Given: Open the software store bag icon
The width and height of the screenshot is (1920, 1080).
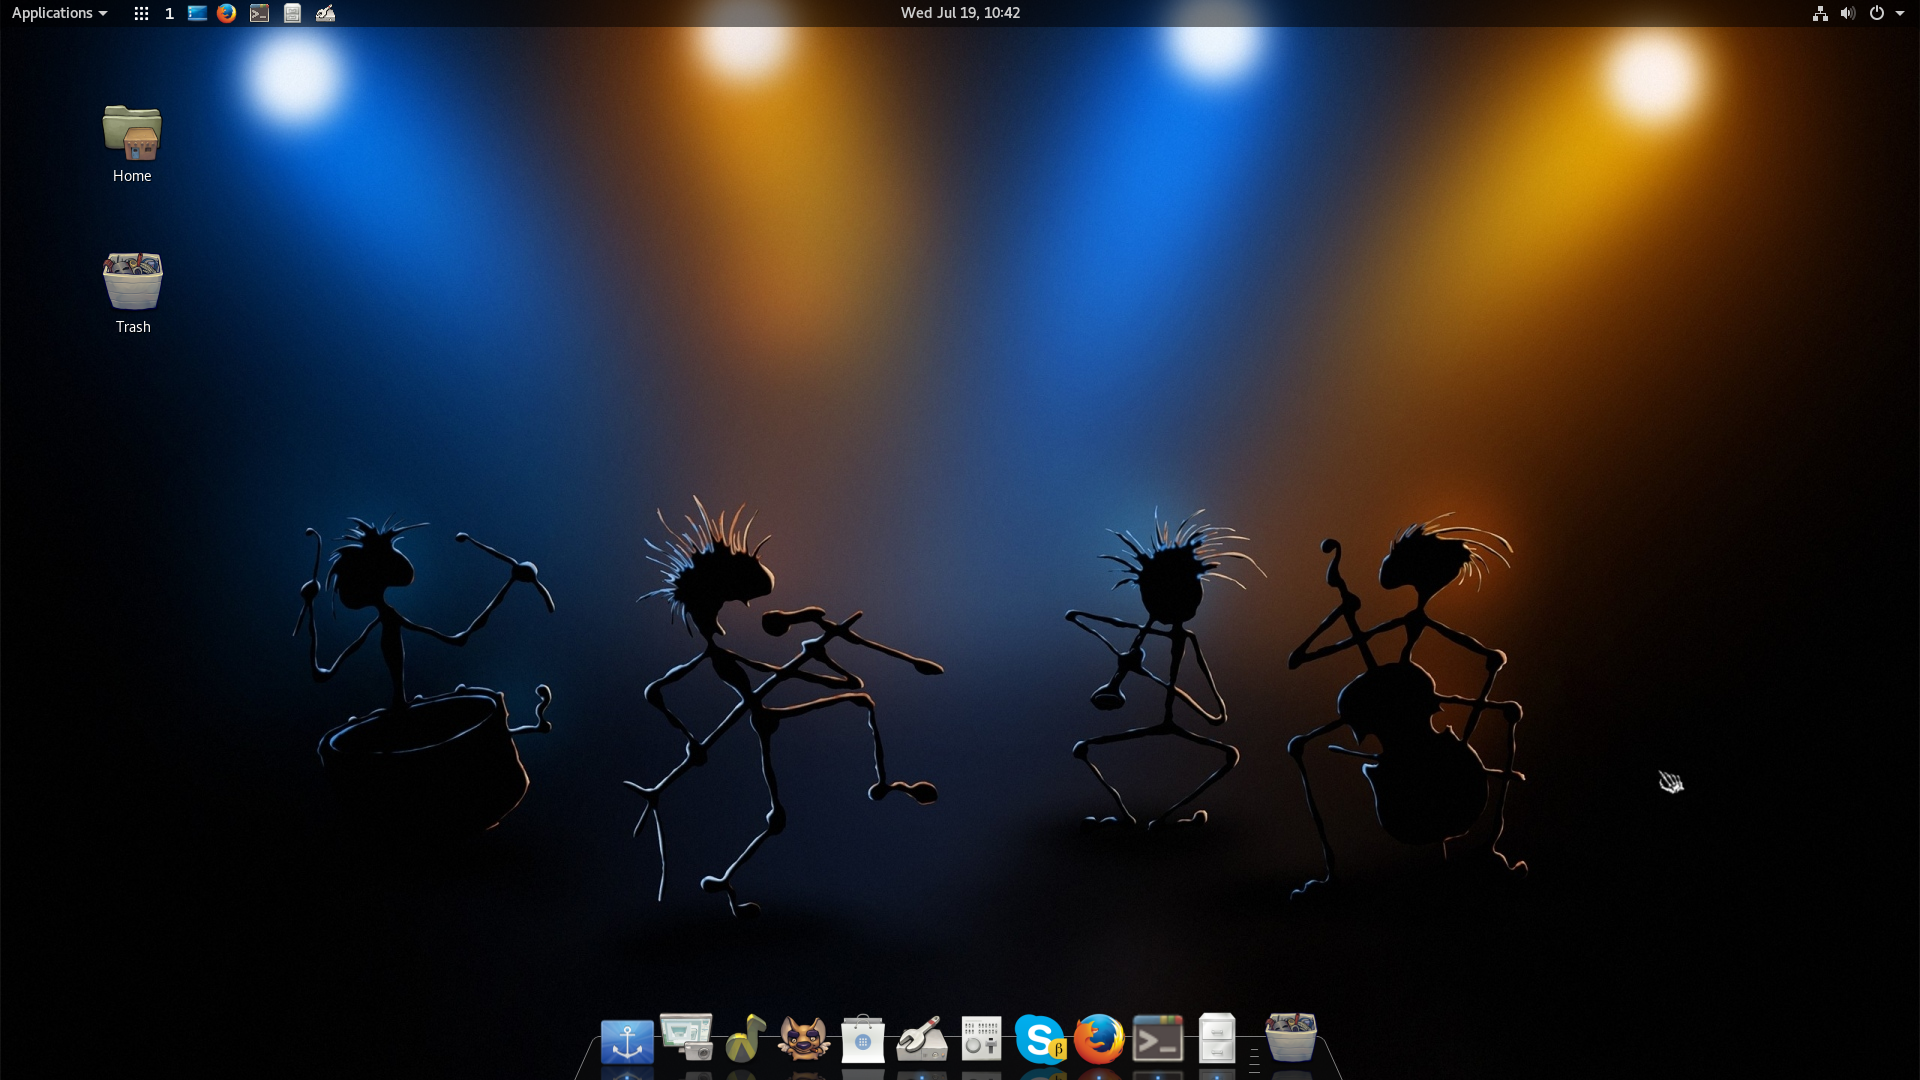Looking at the screenshot, I should click(x=863, y=1040).
